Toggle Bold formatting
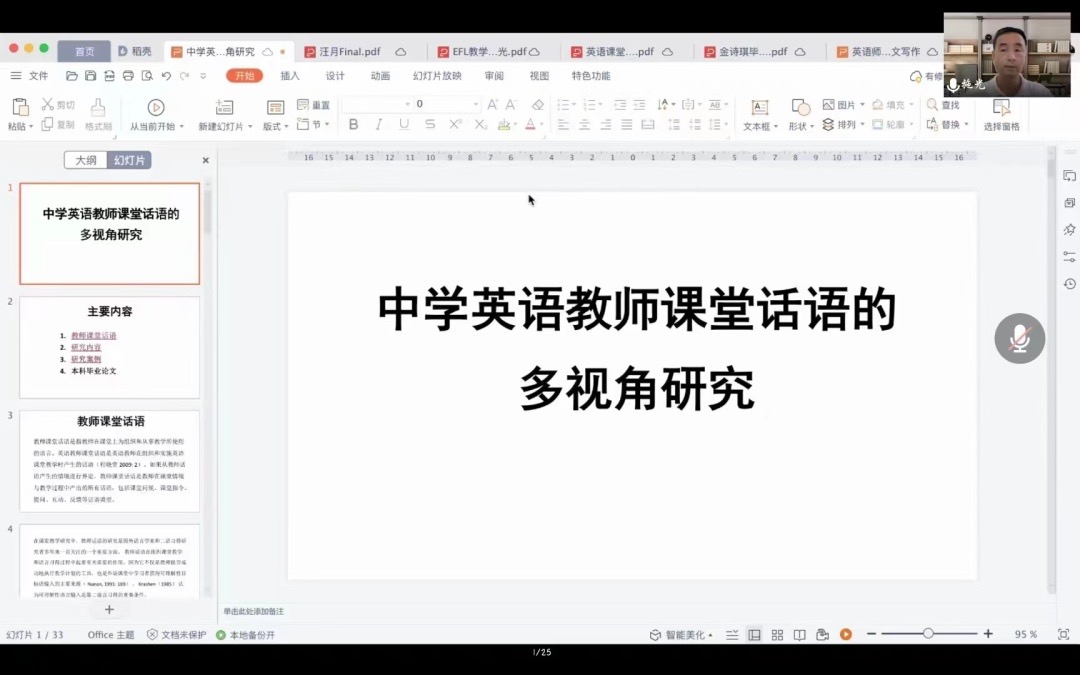The image size is (1080, 675). click(x=353, y=125)
